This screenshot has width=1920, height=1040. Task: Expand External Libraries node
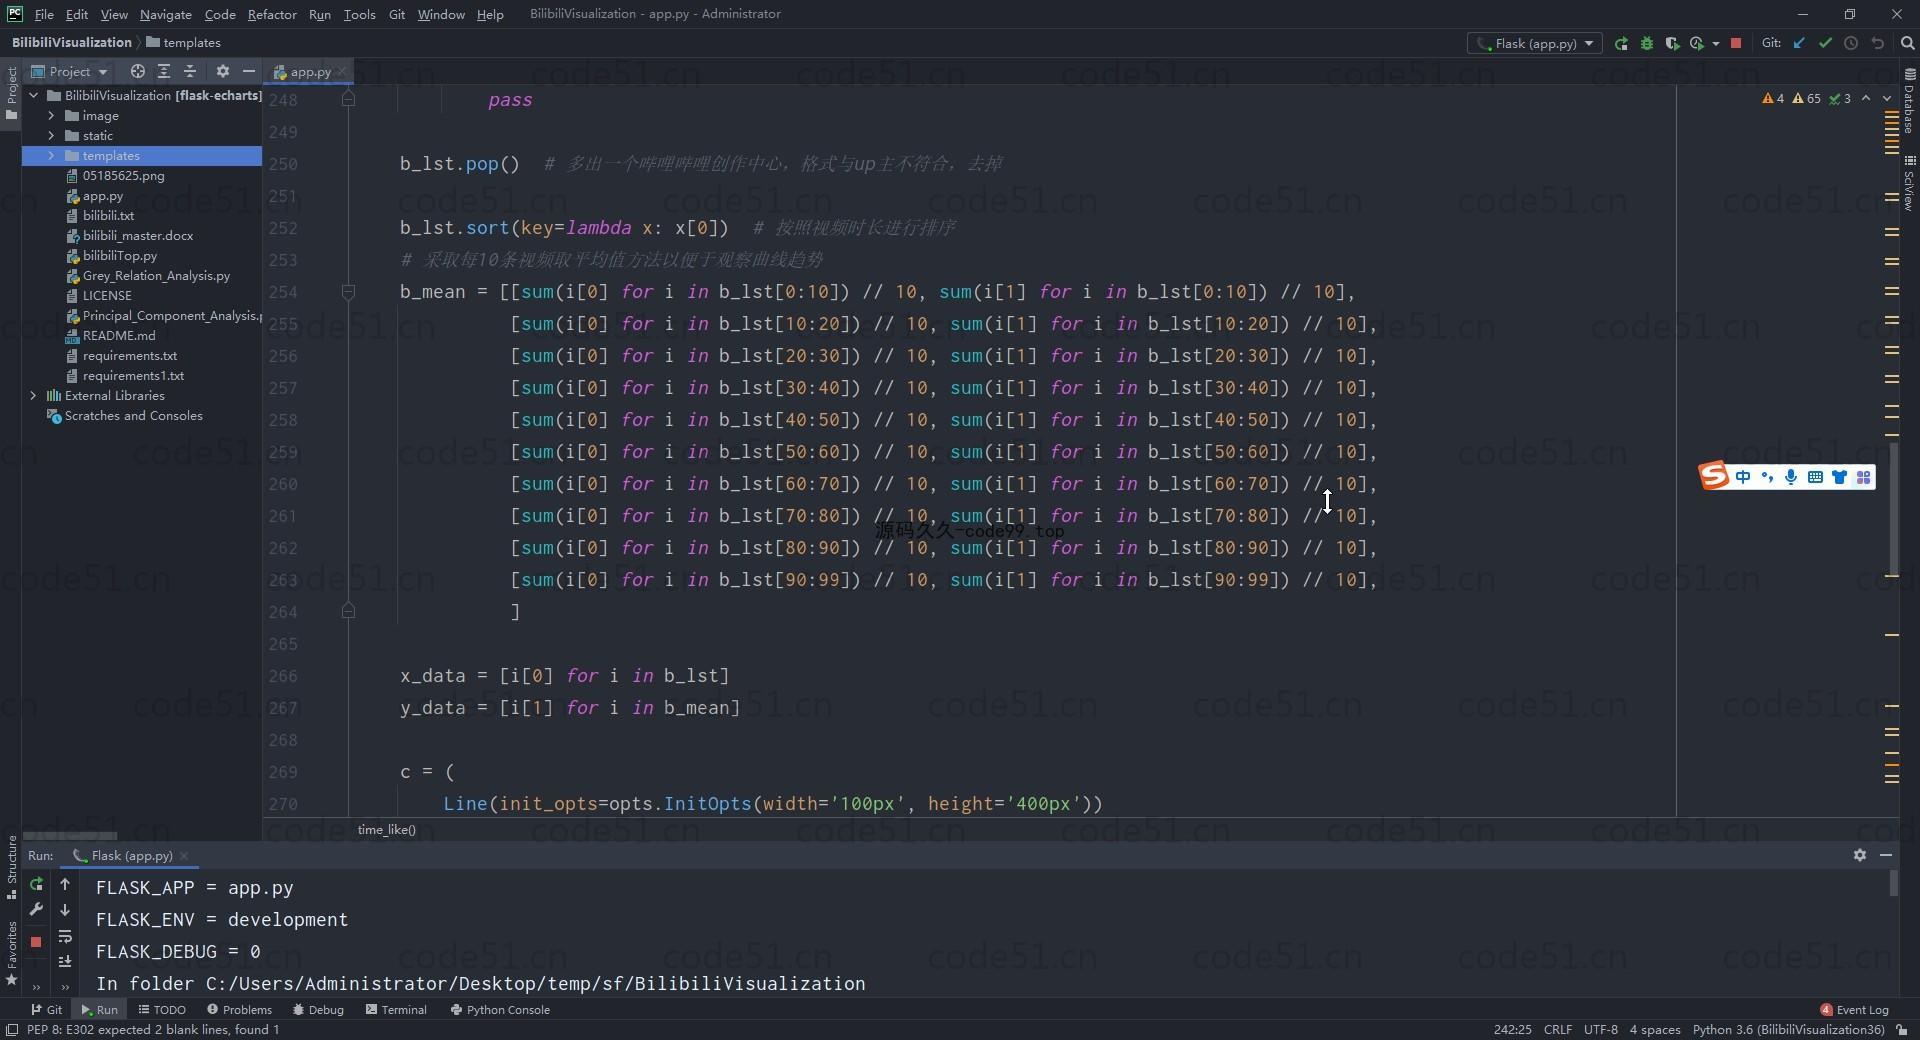33,396
